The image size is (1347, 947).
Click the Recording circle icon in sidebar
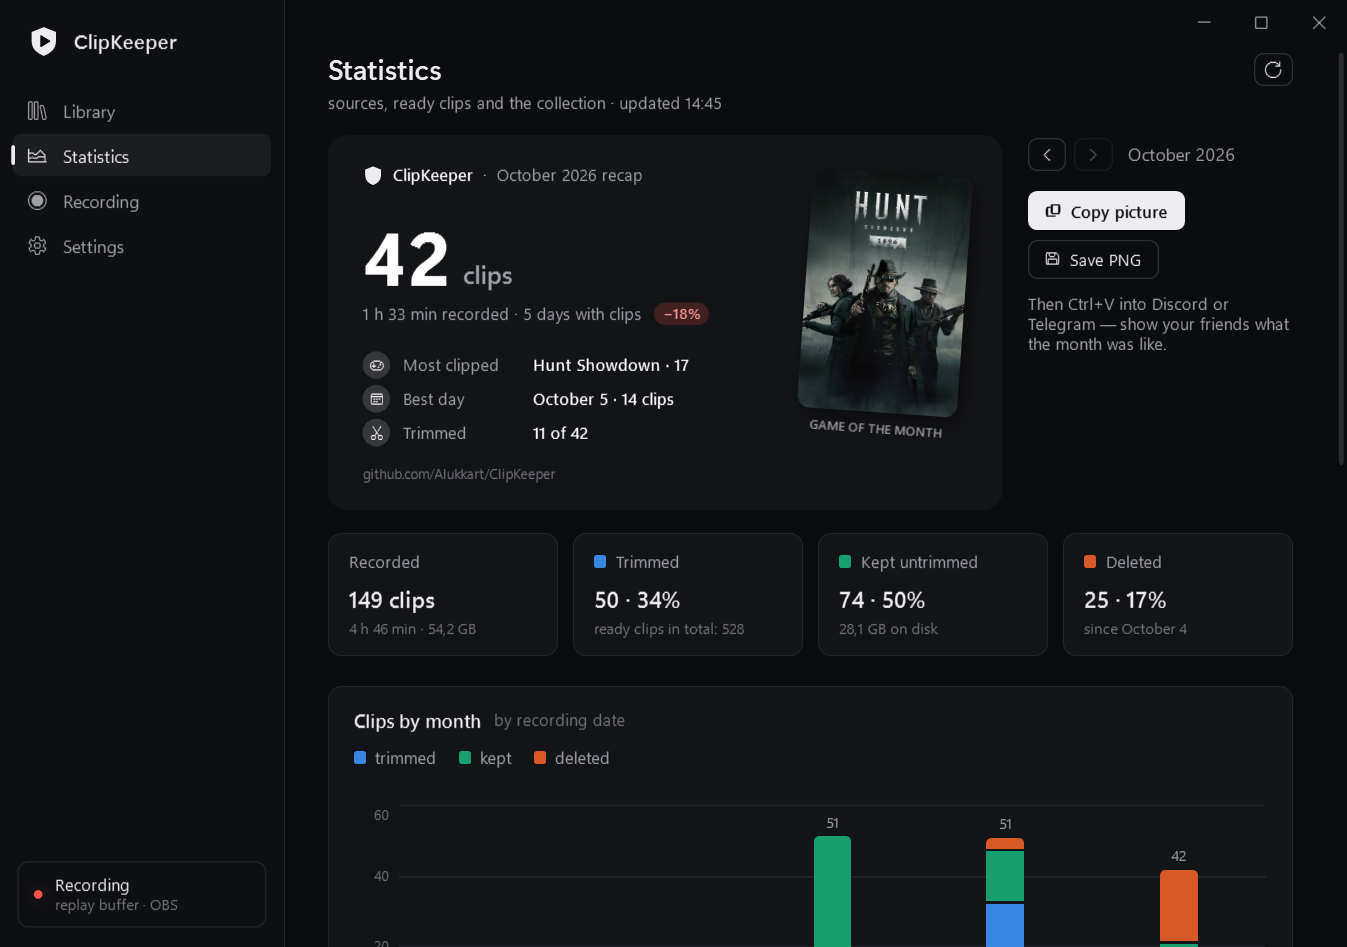pos(37,201)
